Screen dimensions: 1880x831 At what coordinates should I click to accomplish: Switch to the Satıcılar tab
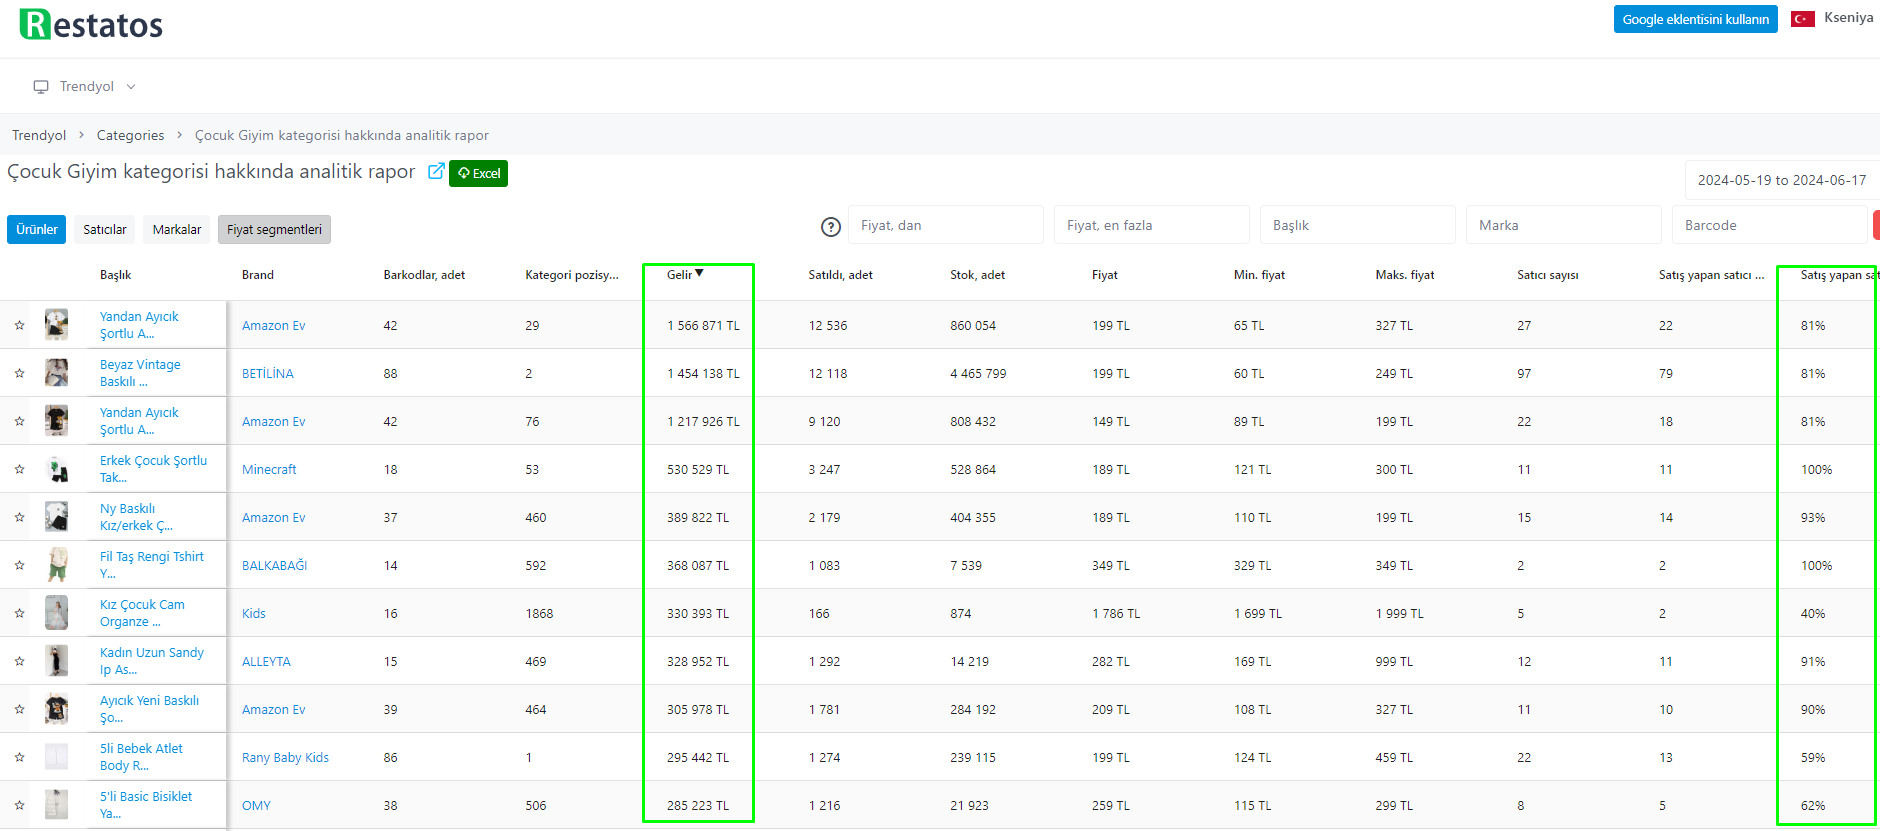point(105,229)
